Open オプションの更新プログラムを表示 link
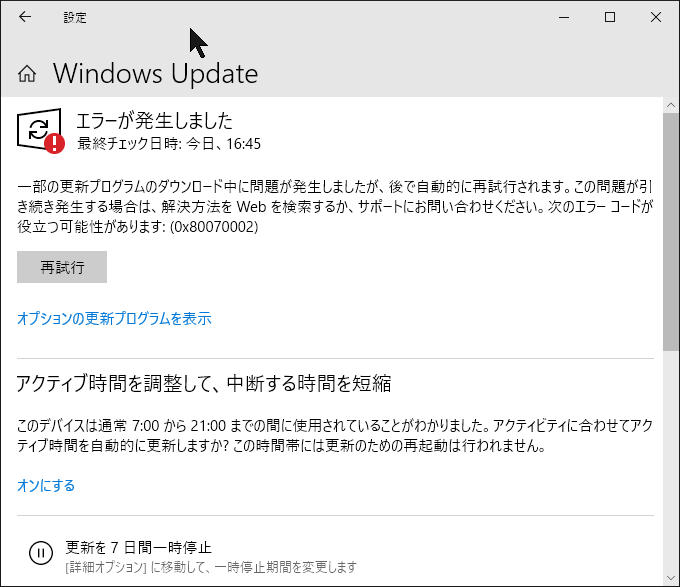 [x=114, y=319]
